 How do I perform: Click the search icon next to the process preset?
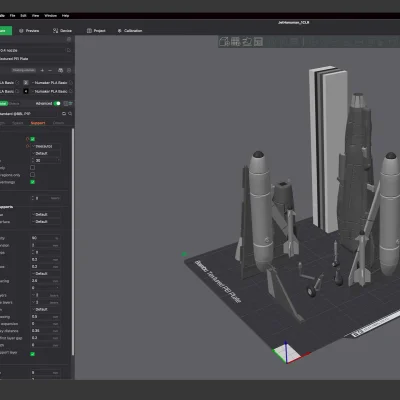tap(70, 114)
